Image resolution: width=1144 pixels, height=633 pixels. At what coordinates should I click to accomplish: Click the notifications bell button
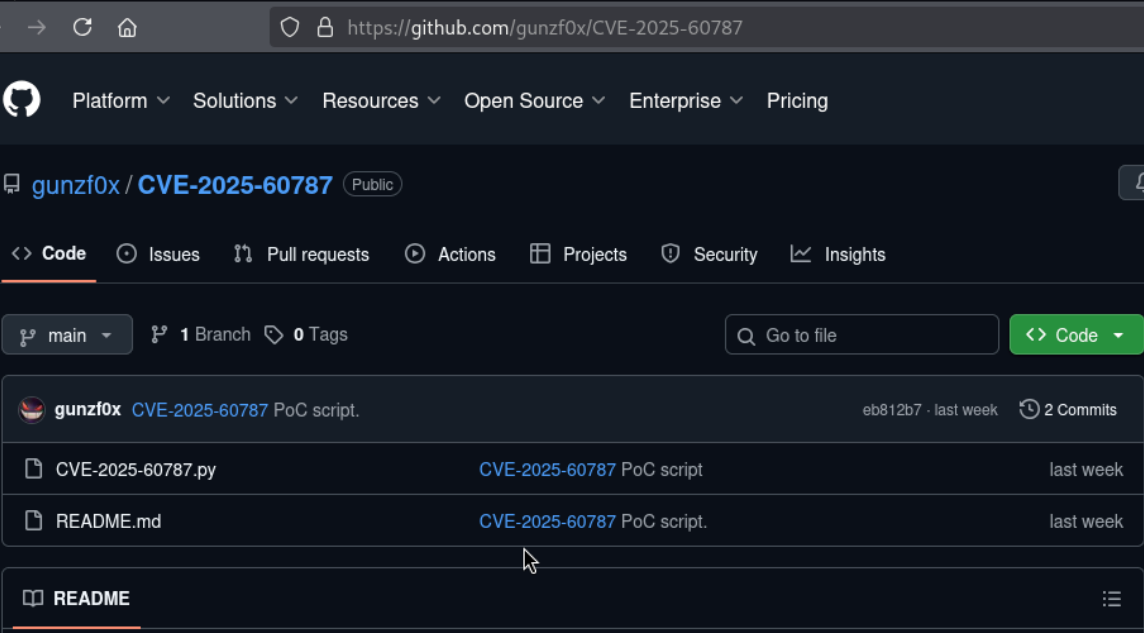coord(1132,182)
